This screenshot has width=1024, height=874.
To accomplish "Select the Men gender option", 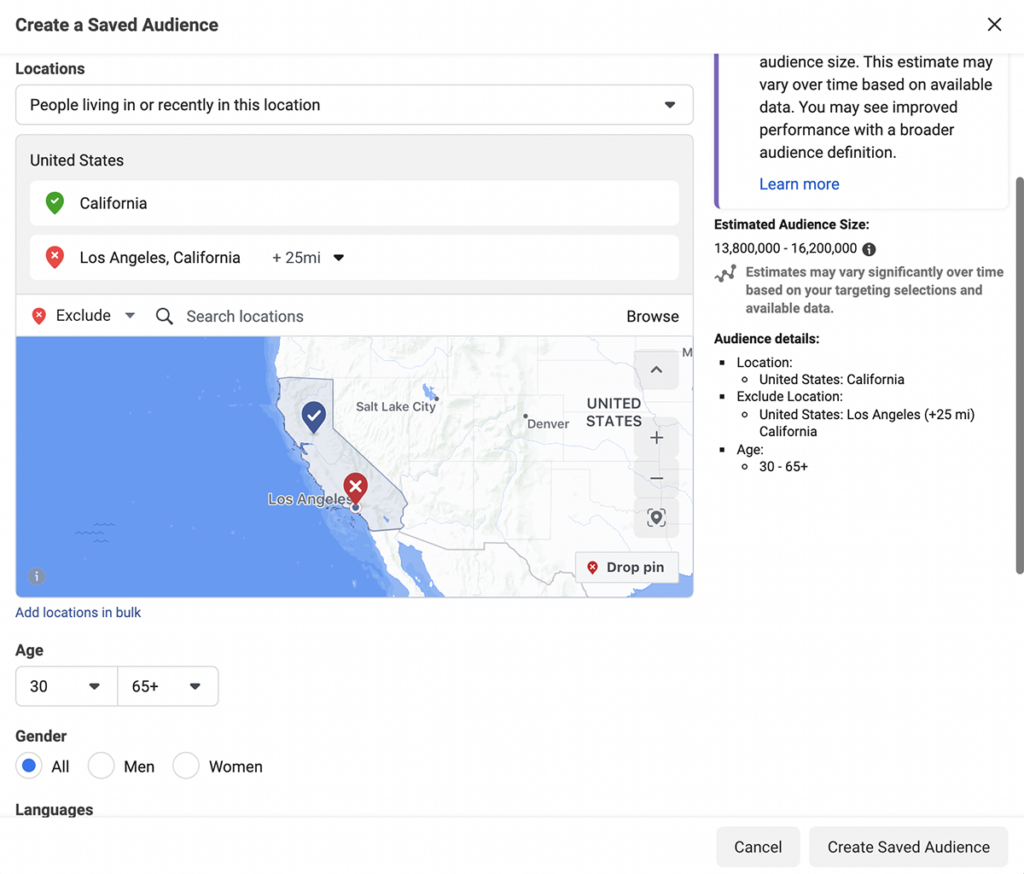I will (101, 765).
